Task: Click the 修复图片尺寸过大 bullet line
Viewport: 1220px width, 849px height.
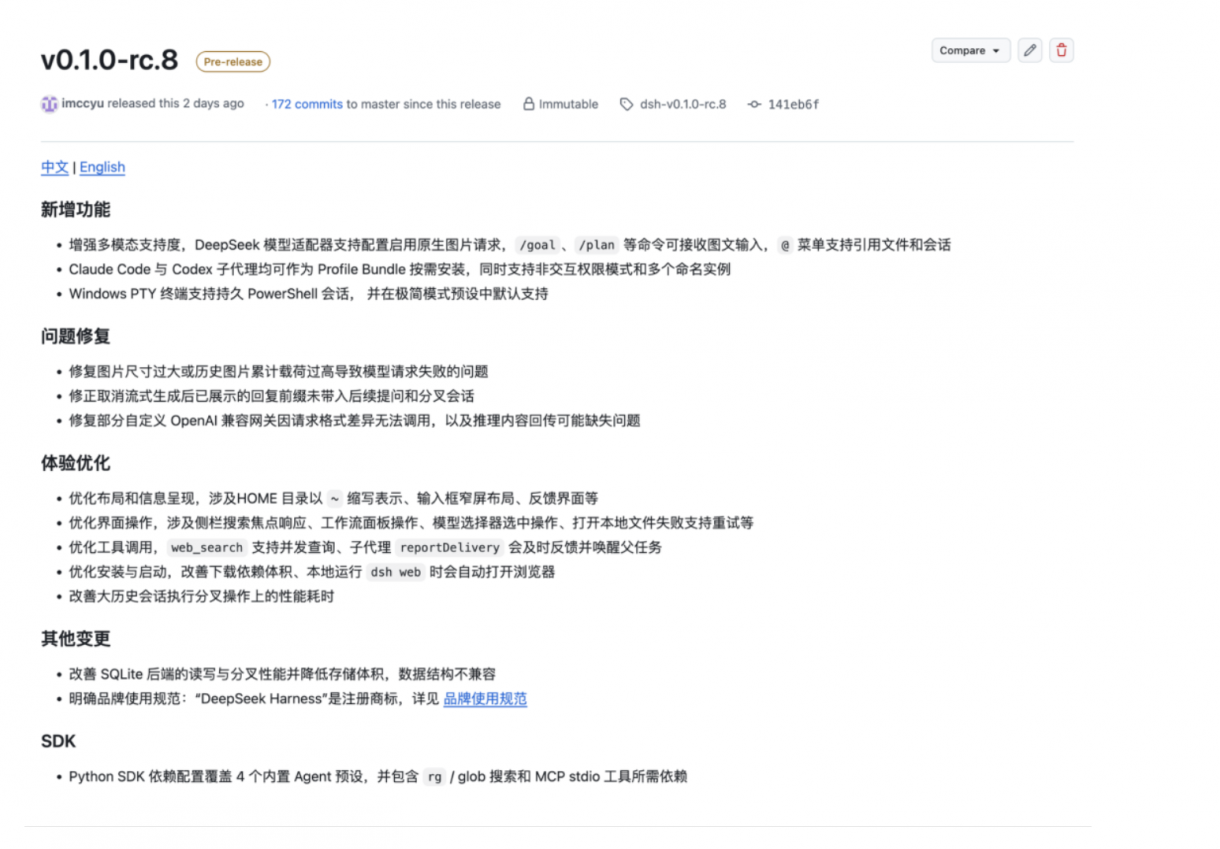Action: (278, 371)
